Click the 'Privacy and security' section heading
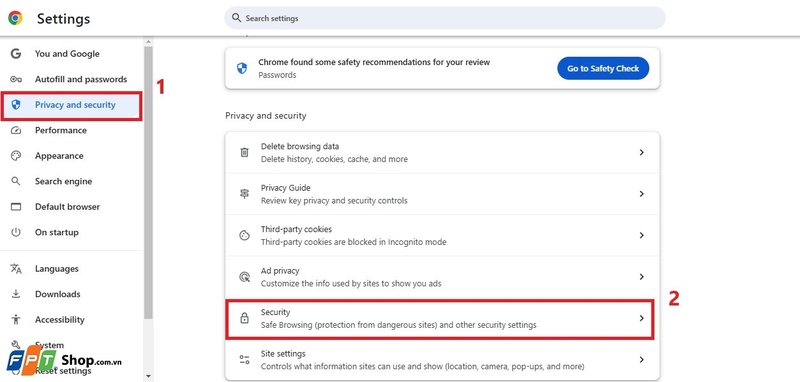This screenshot has height=382, width=800. click(266, 116)
